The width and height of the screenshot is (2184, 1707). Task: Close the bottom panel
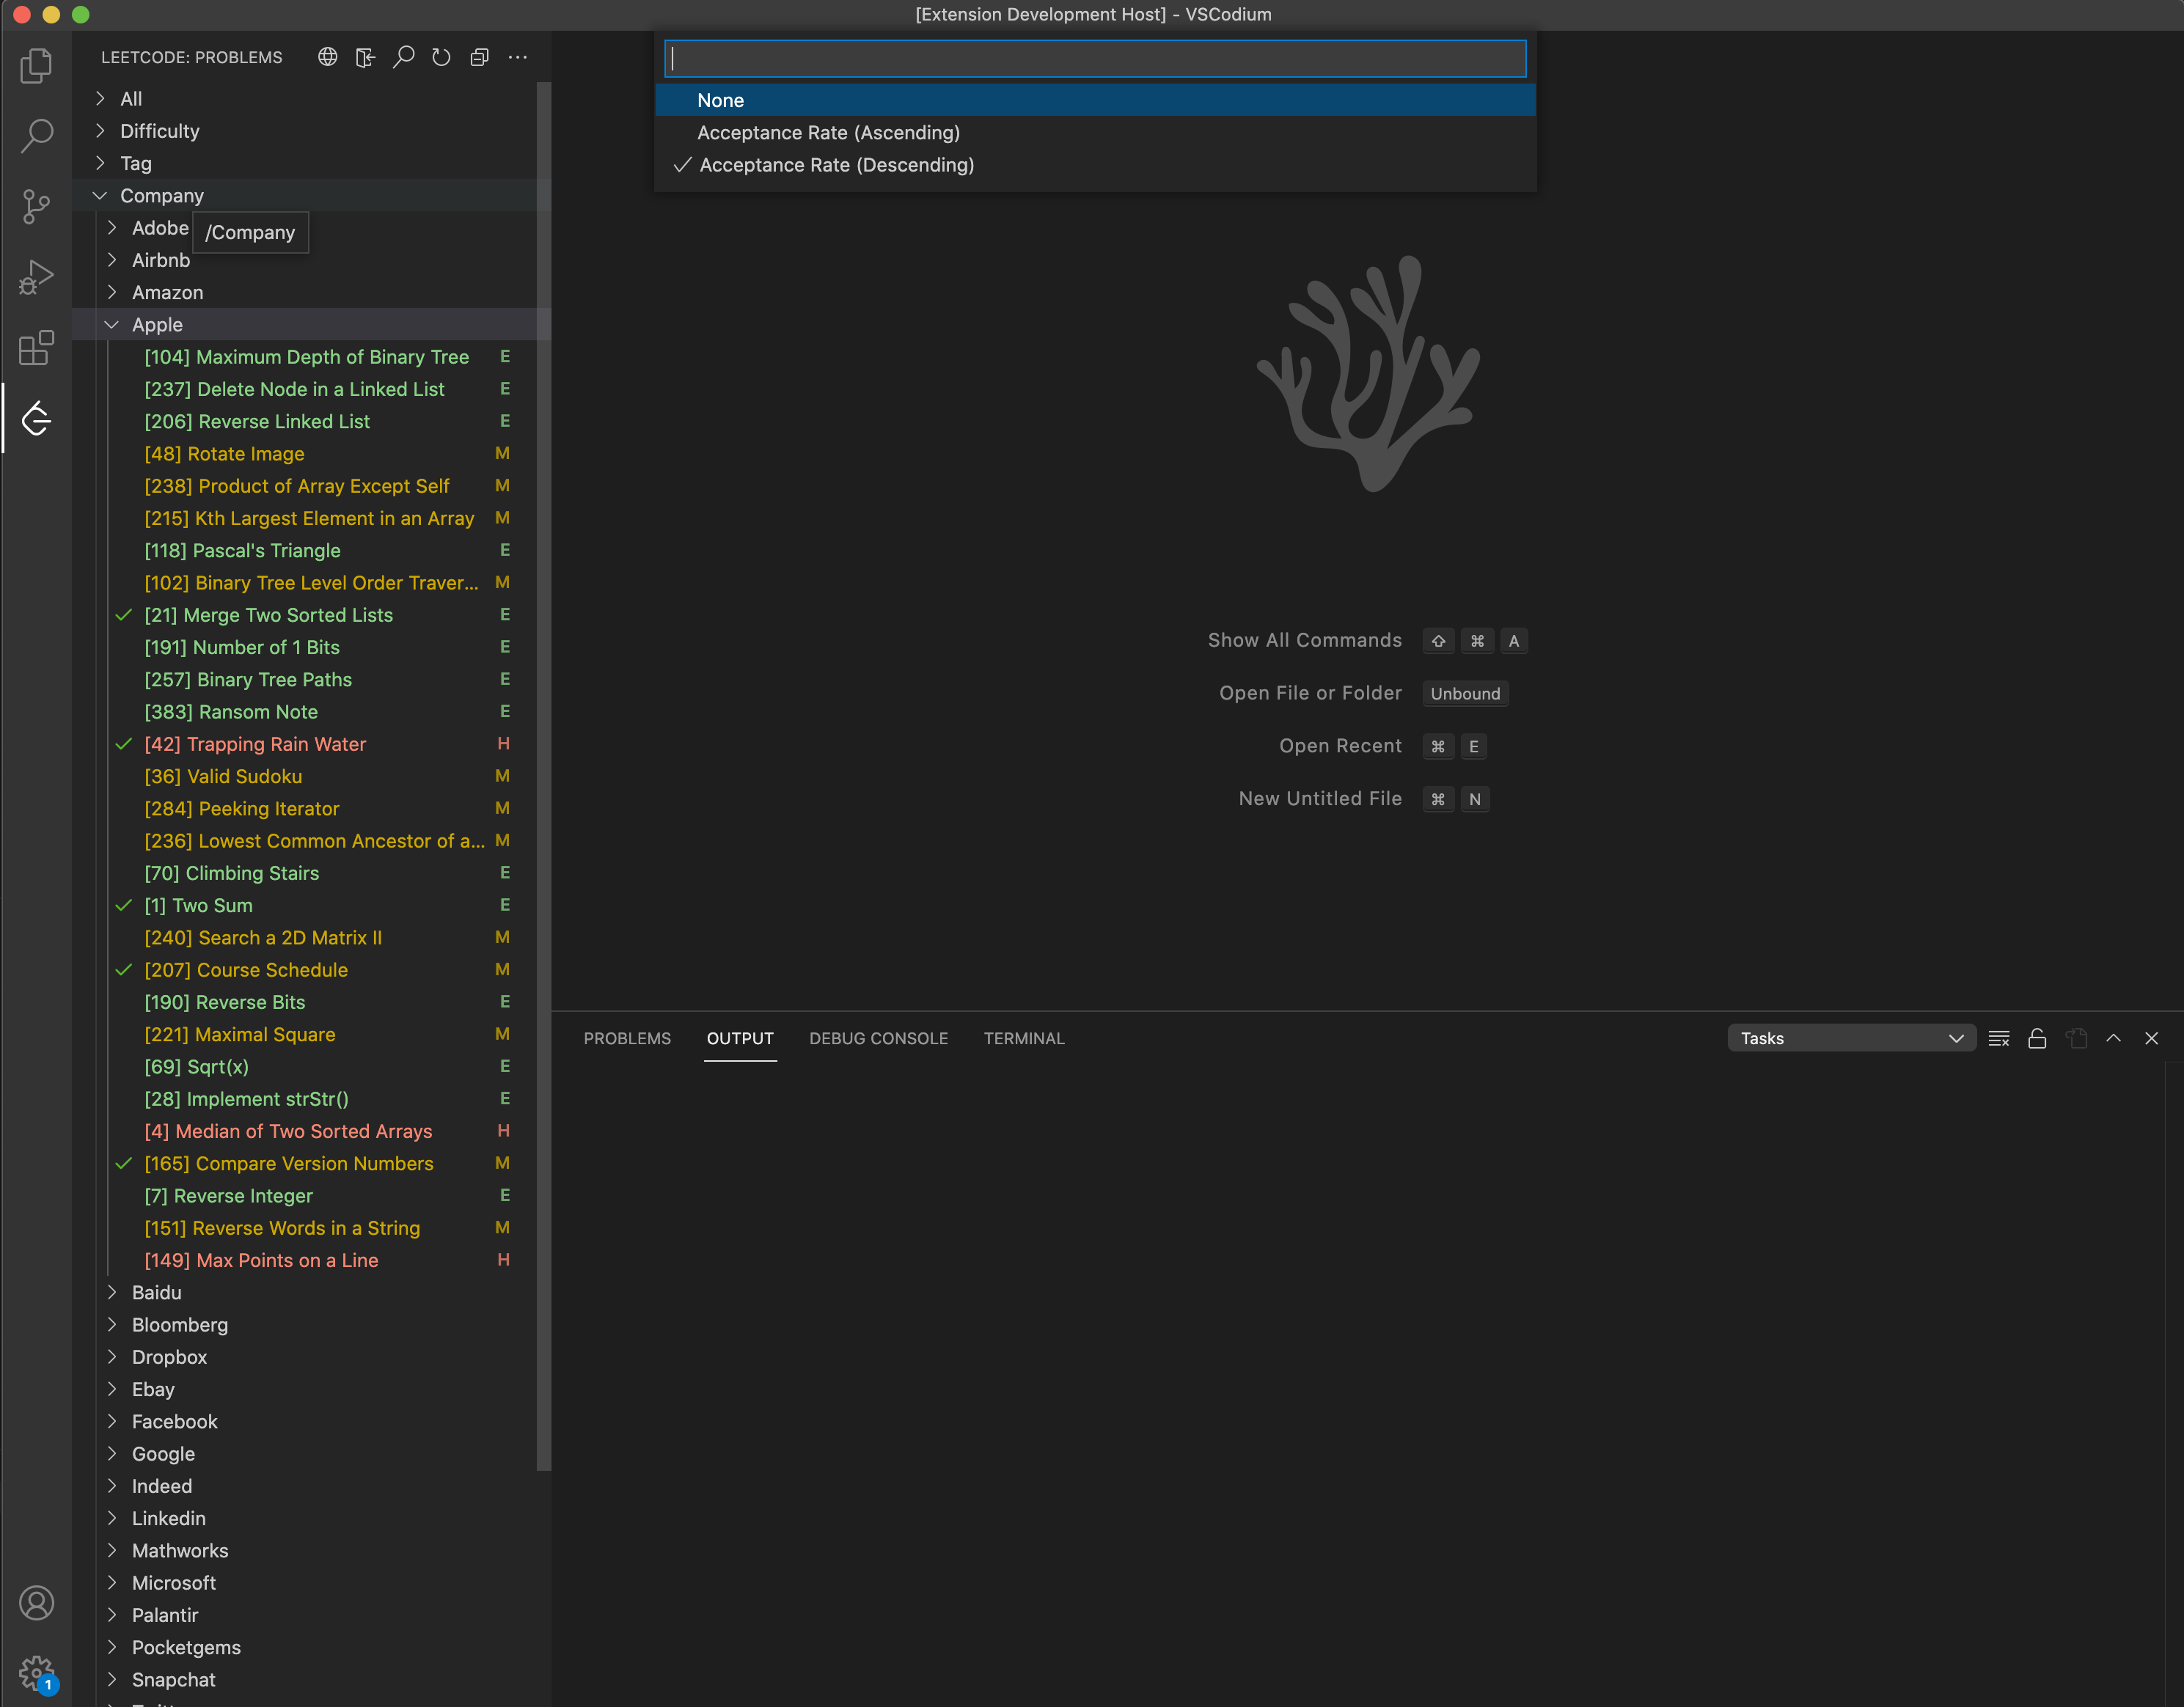click(2151, 1038)
